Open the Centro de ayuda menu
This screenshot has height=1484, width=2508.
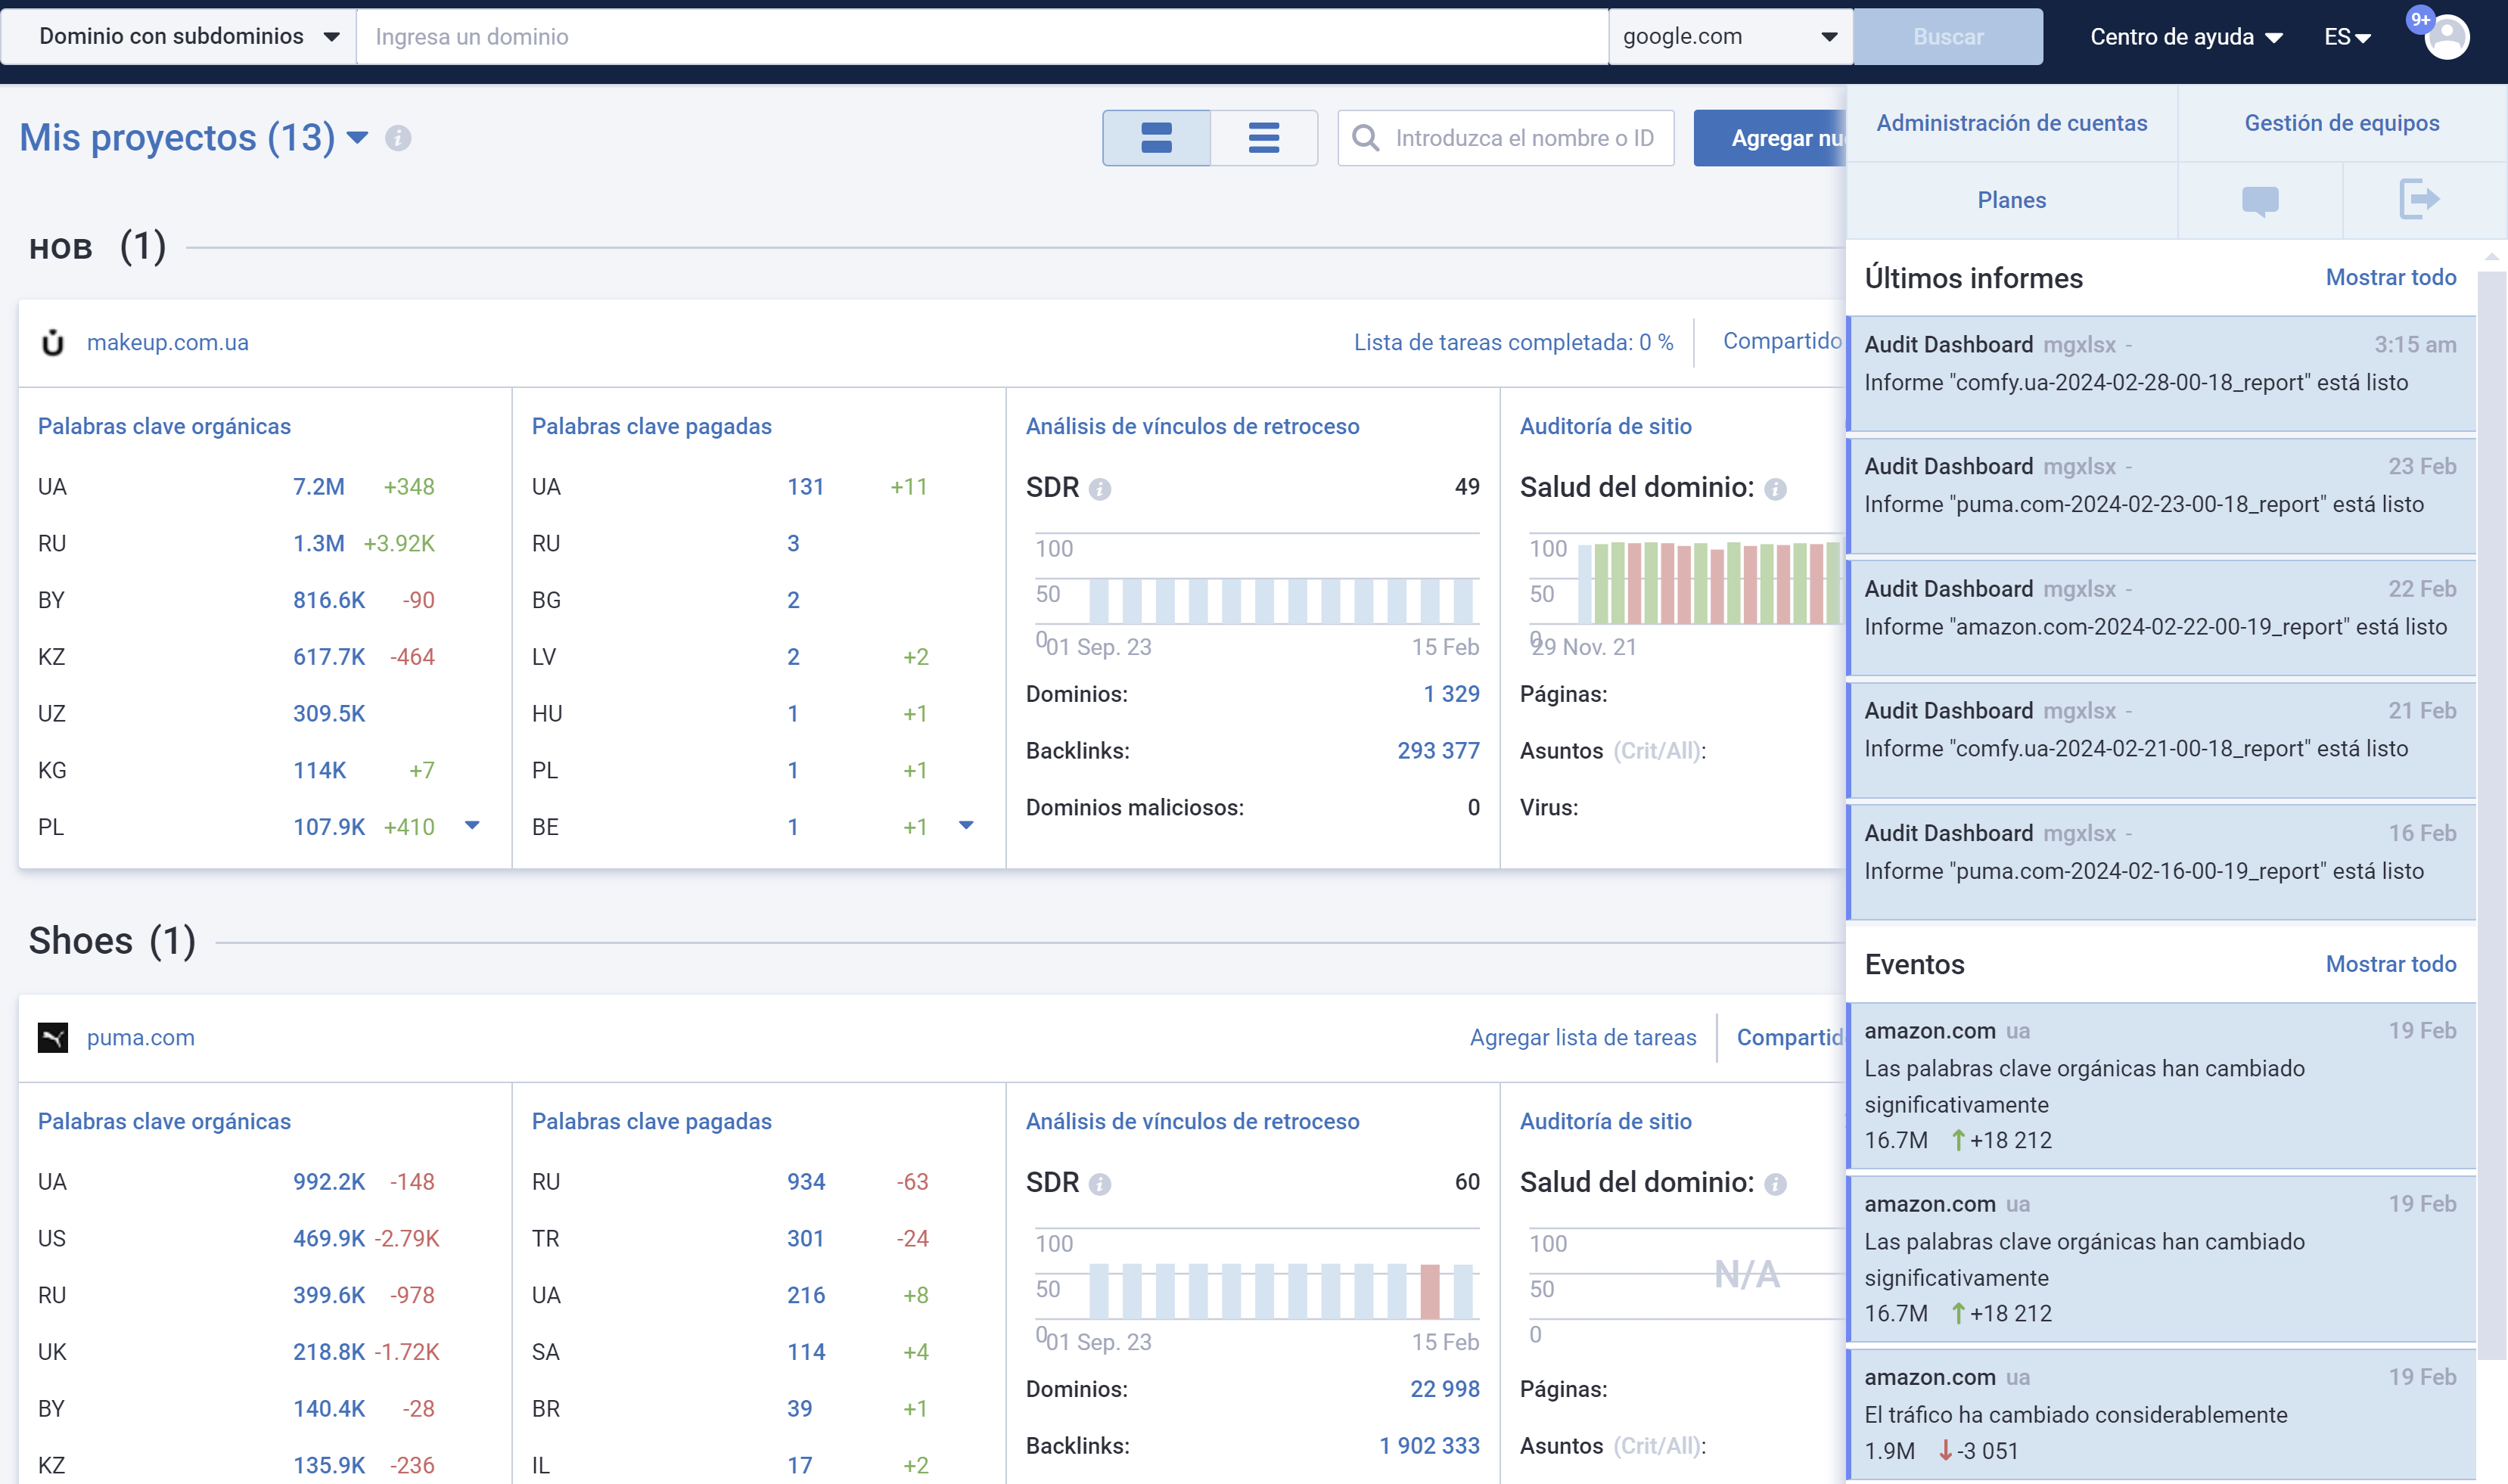click(x=2185, y=37)
